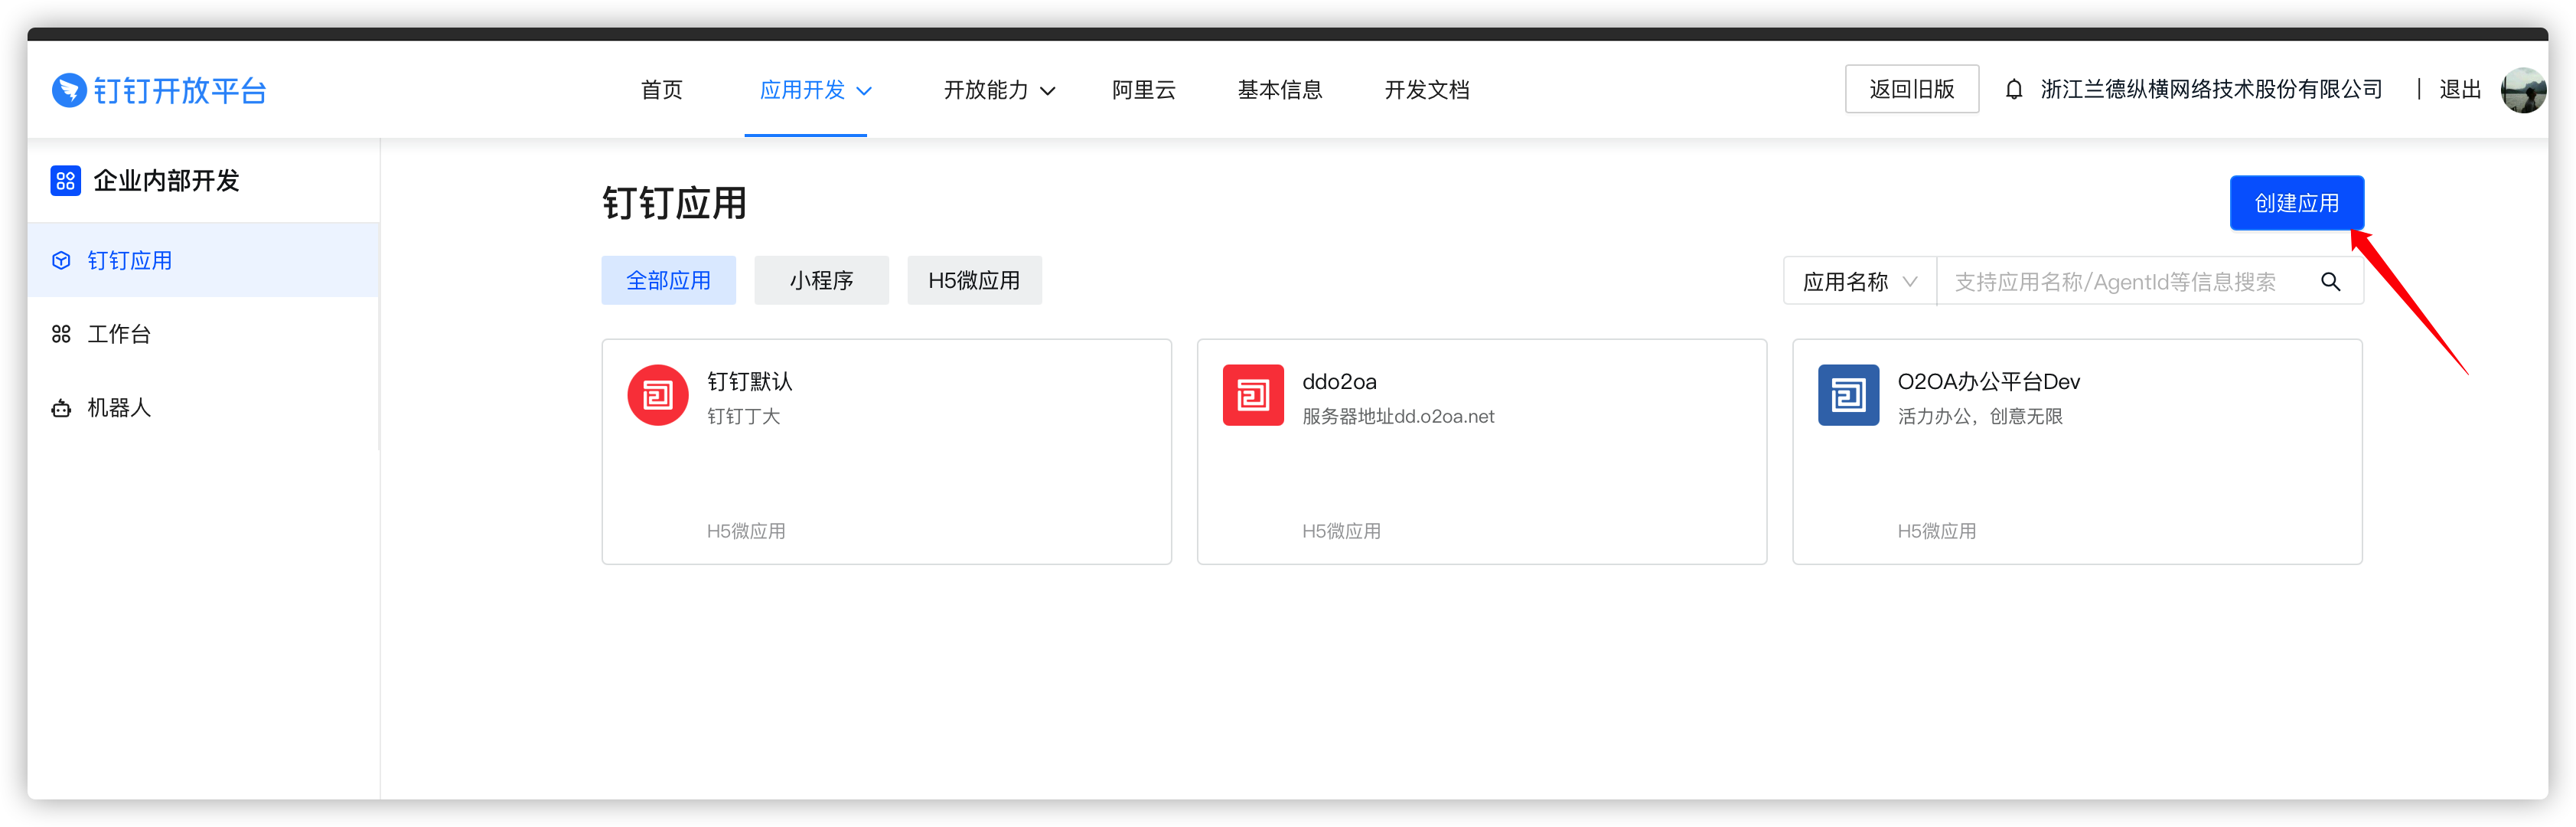The height and width of the screenshot is (827, 2576).
Task: Click the DingTalk logo icon
Action: coord(68,90)
